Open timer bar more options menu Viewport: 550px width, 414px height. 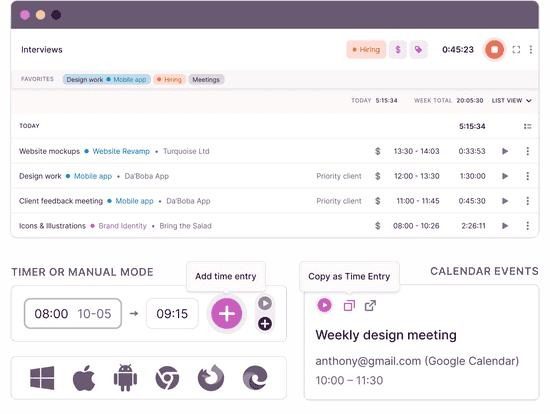531,50
